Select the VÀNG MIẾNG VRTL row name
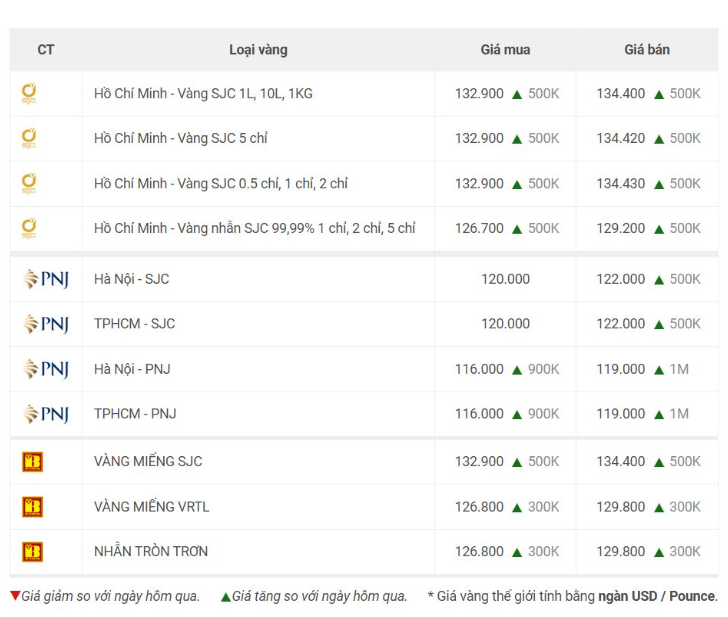This screenshot has height=617, width=728. click(152, 507)
